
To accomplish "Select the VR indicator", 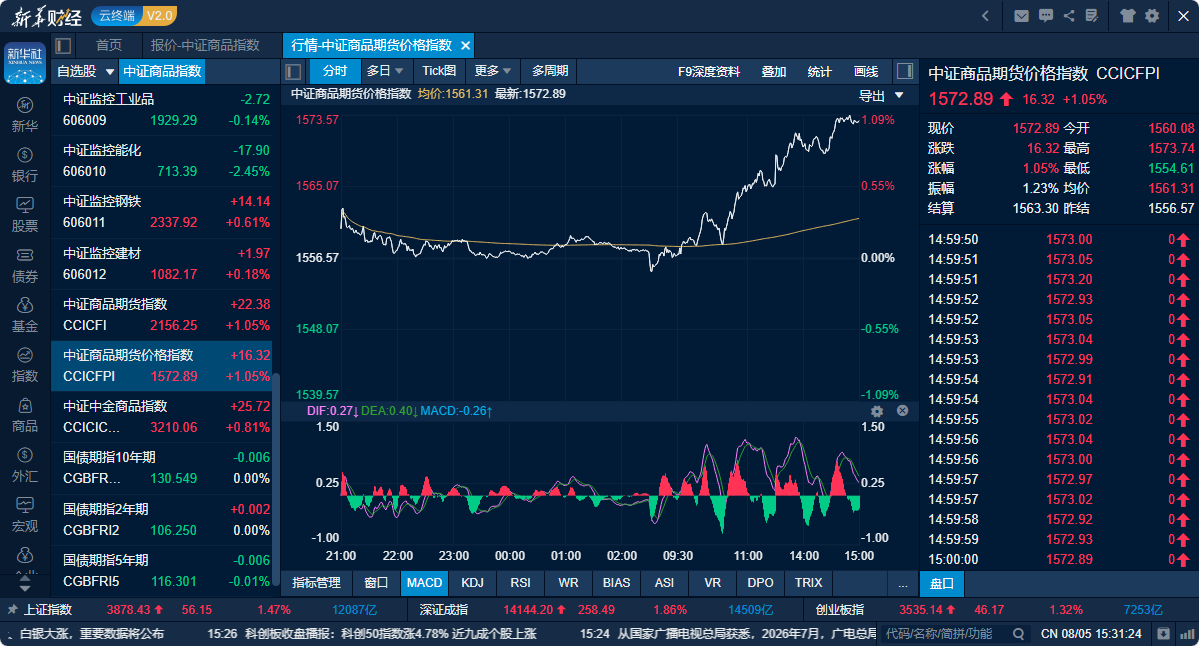I will click(x=712, y=583).
